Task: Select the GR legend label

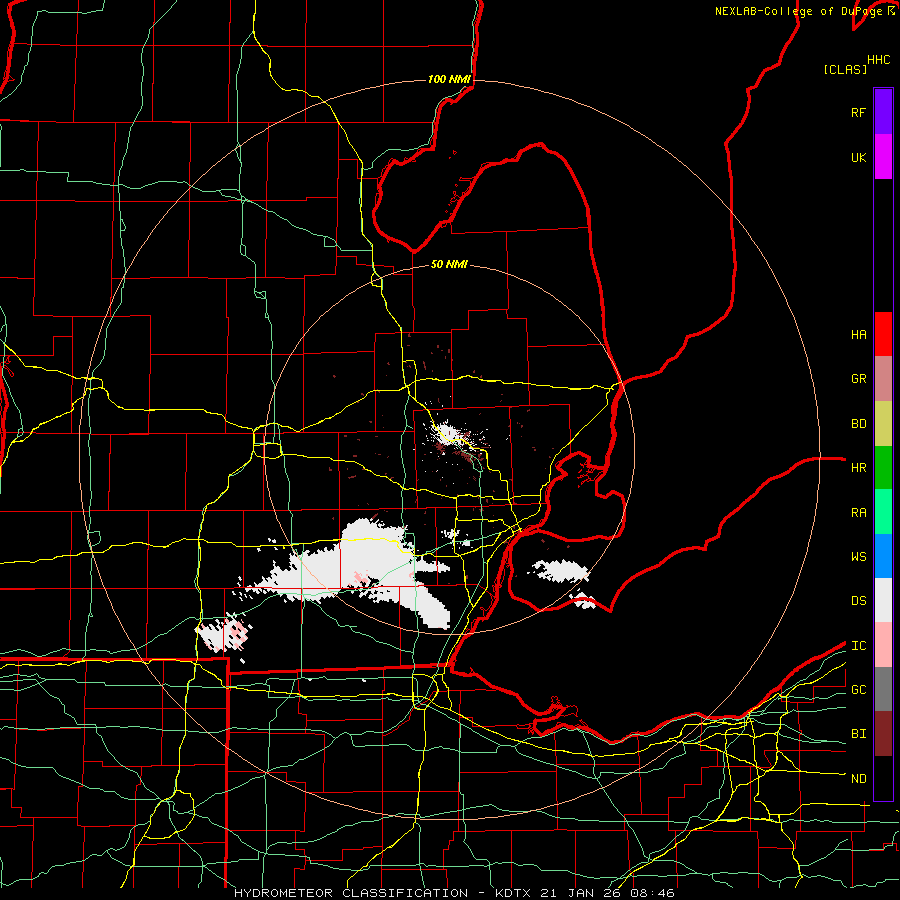Action: (858, 379)
